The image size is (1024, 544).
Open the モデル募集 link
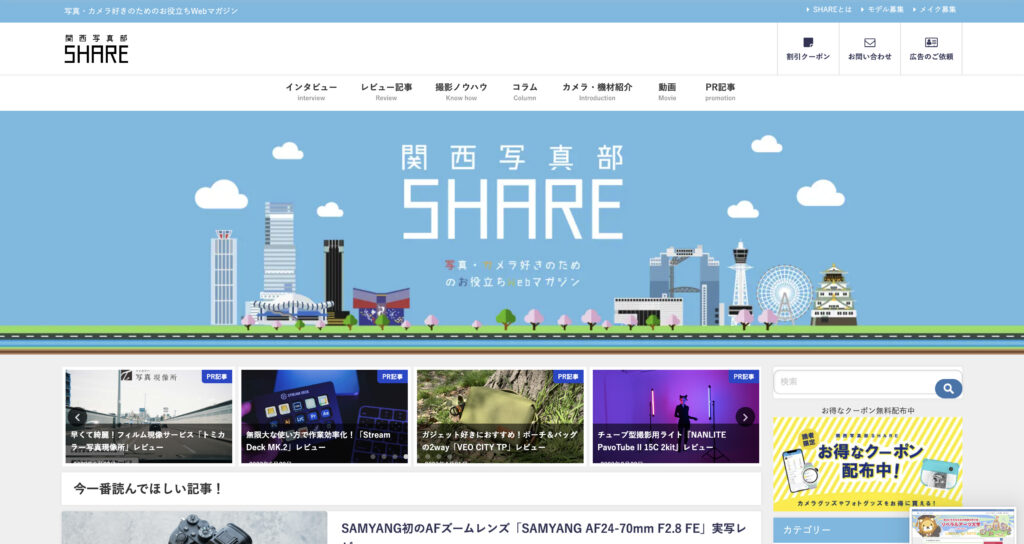click(x=884, y=9)
